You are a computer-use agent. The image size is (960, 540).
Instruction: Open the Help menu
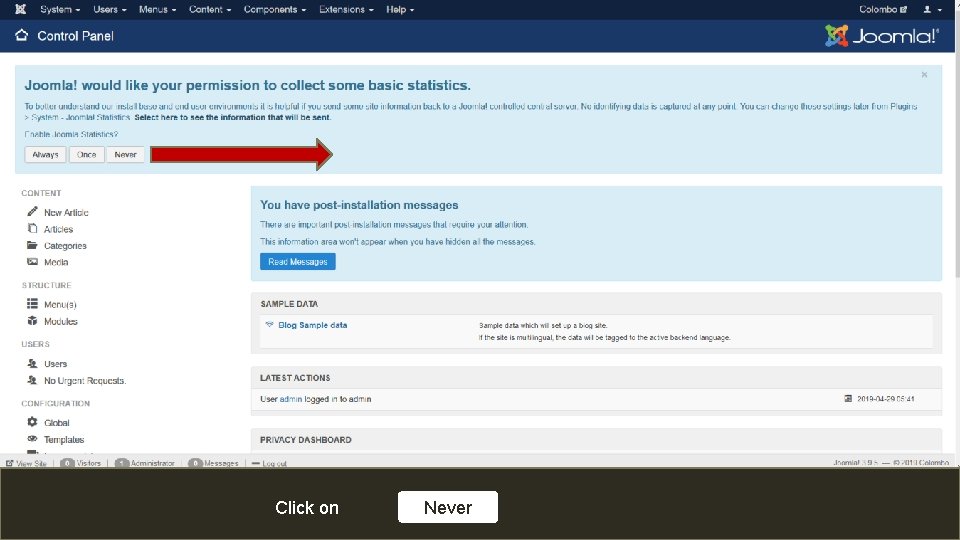pos(400,9)
